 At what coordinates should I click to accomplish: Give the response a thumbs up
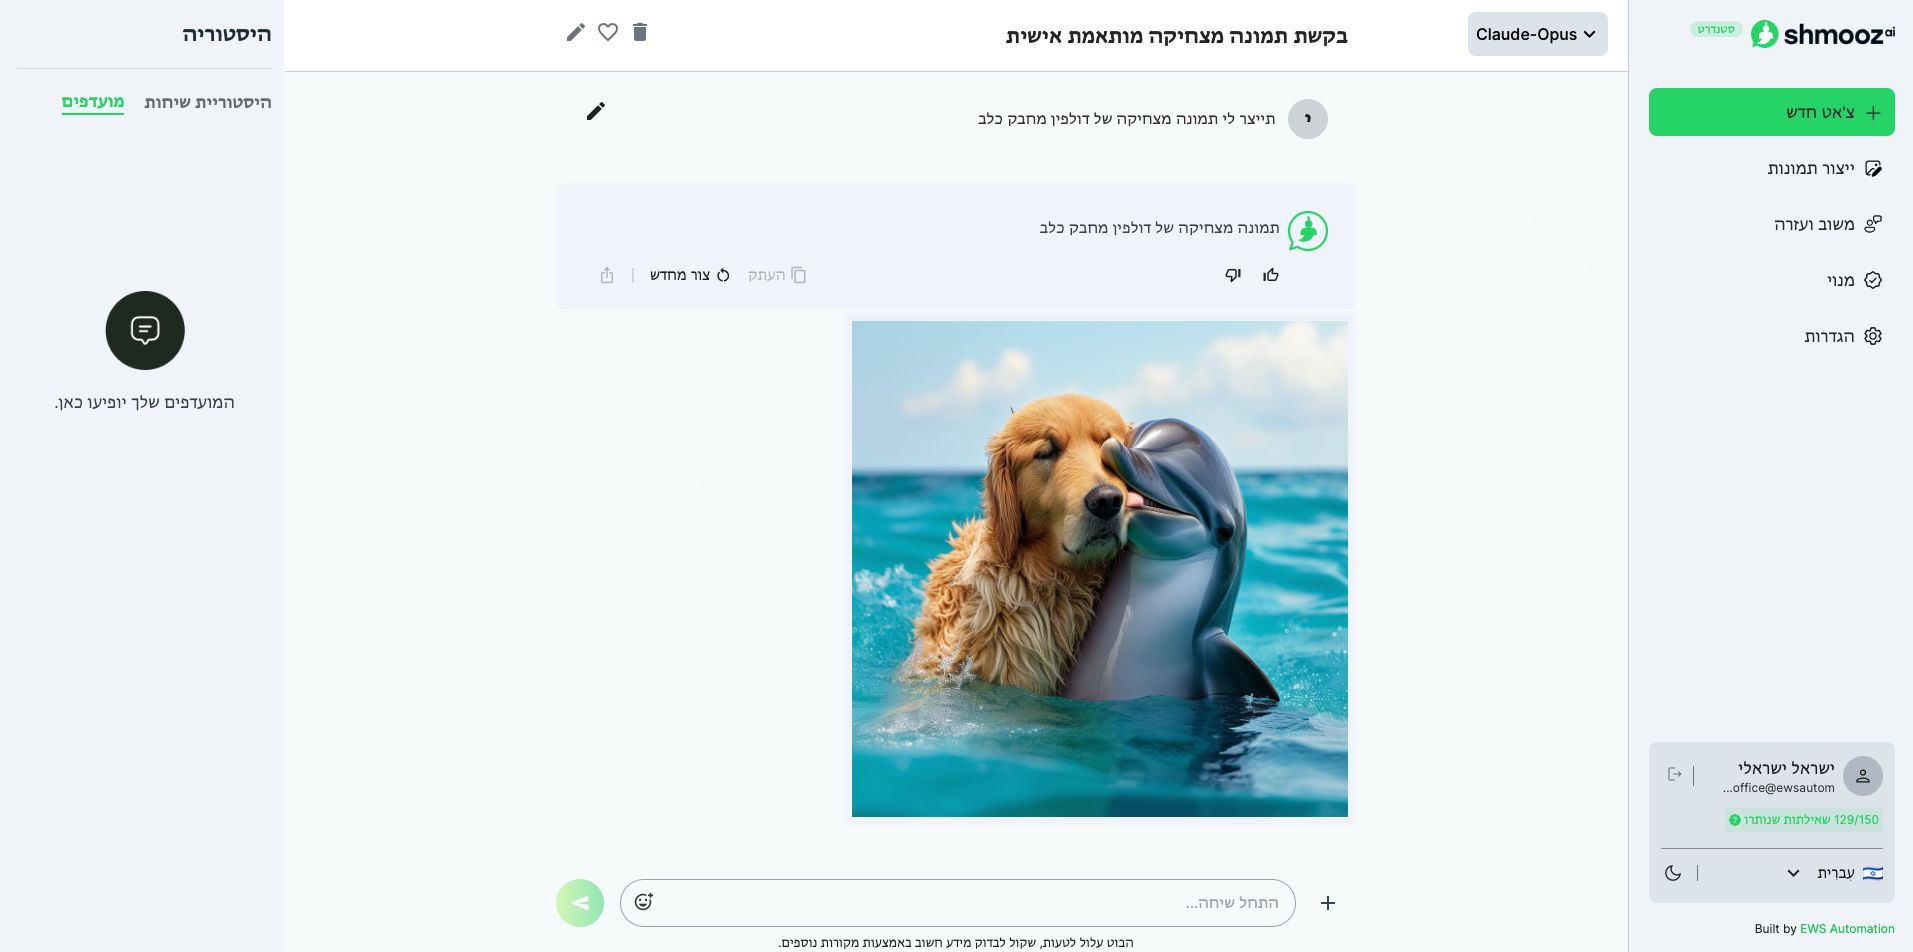tap(1271, 275)
